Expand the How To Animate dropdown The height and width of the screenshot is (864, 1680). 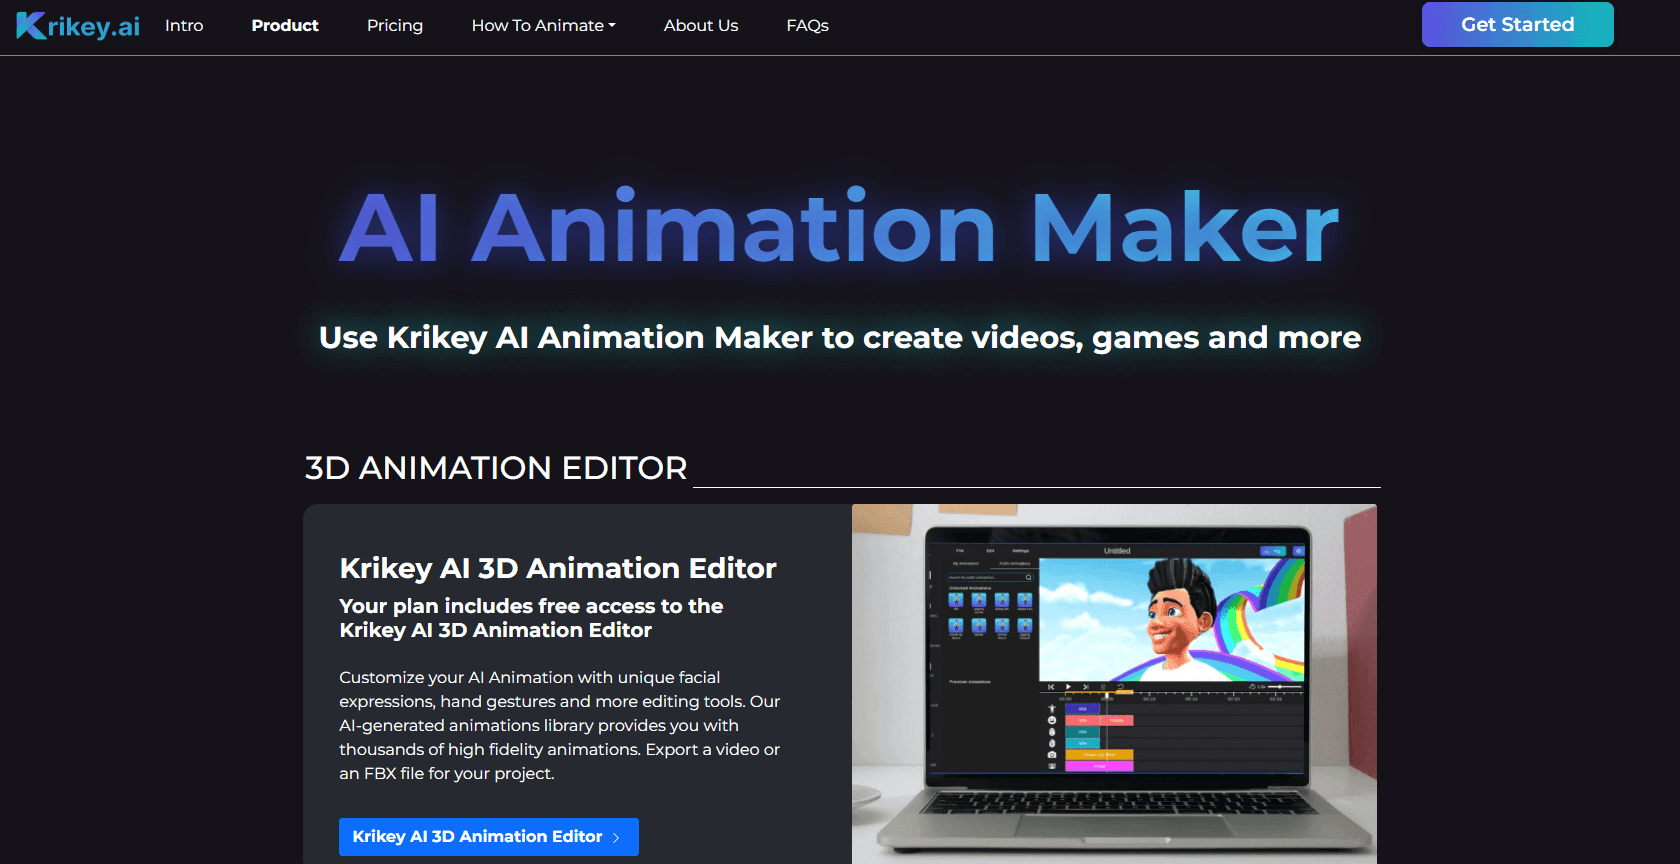coord(543,26)
